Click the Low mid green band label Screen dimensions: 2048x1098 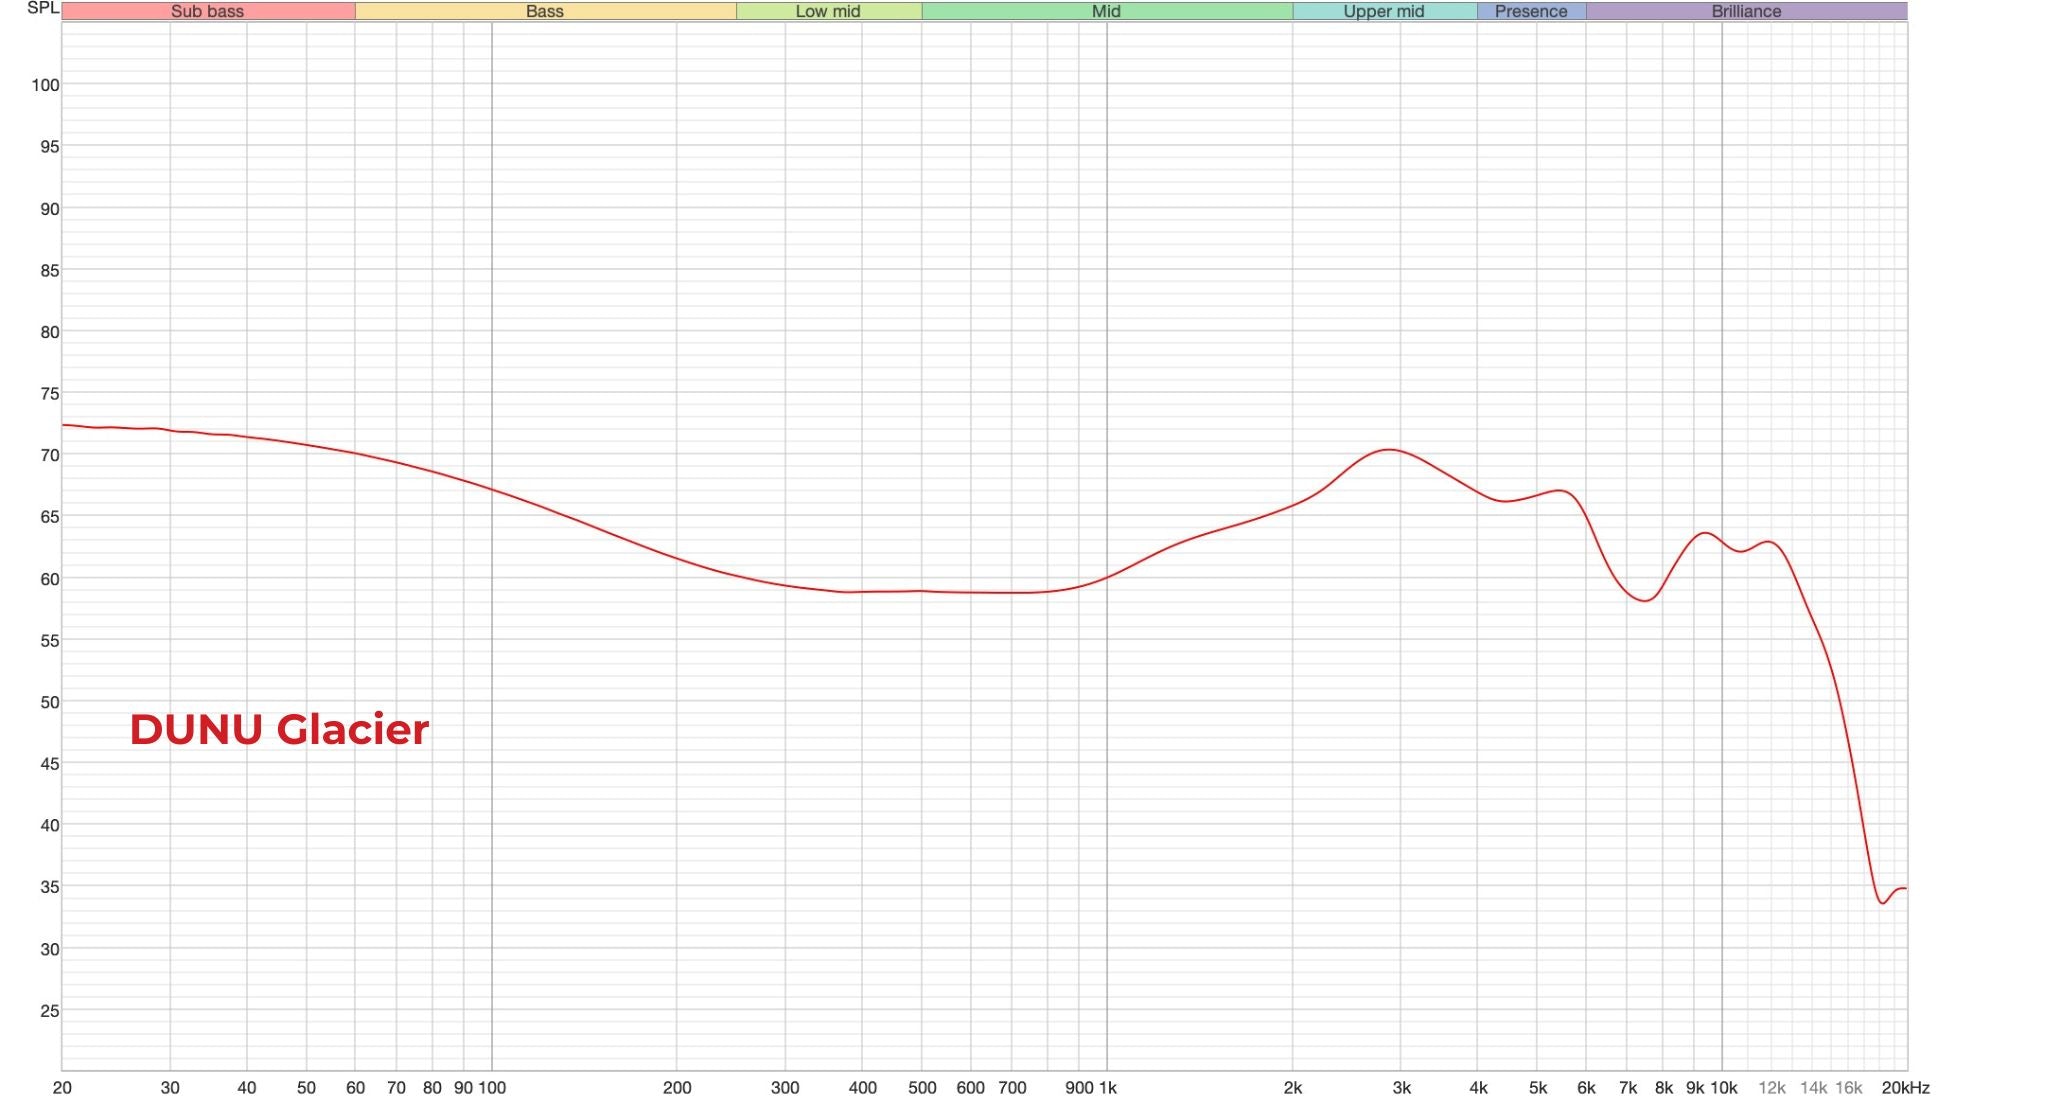(826, 11)
